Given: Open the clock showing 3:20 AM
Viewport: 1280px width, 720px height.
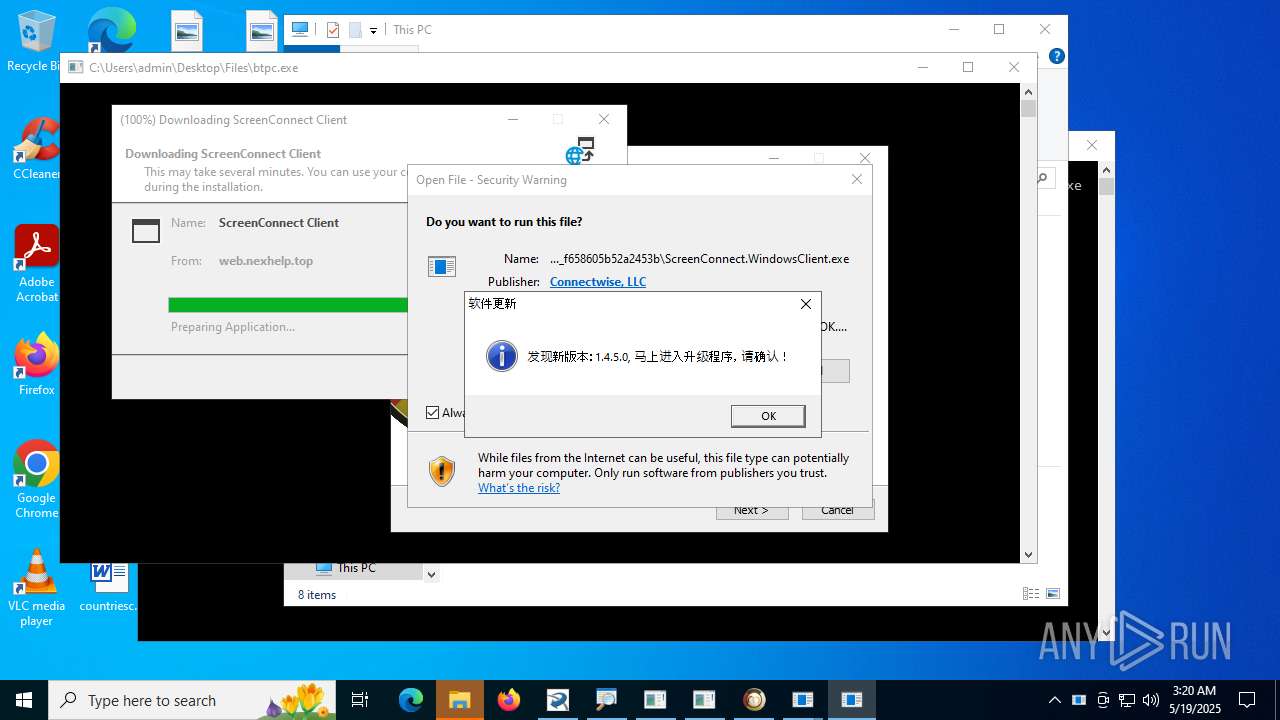Looking at the screenshot, I should coord(1195,700).
